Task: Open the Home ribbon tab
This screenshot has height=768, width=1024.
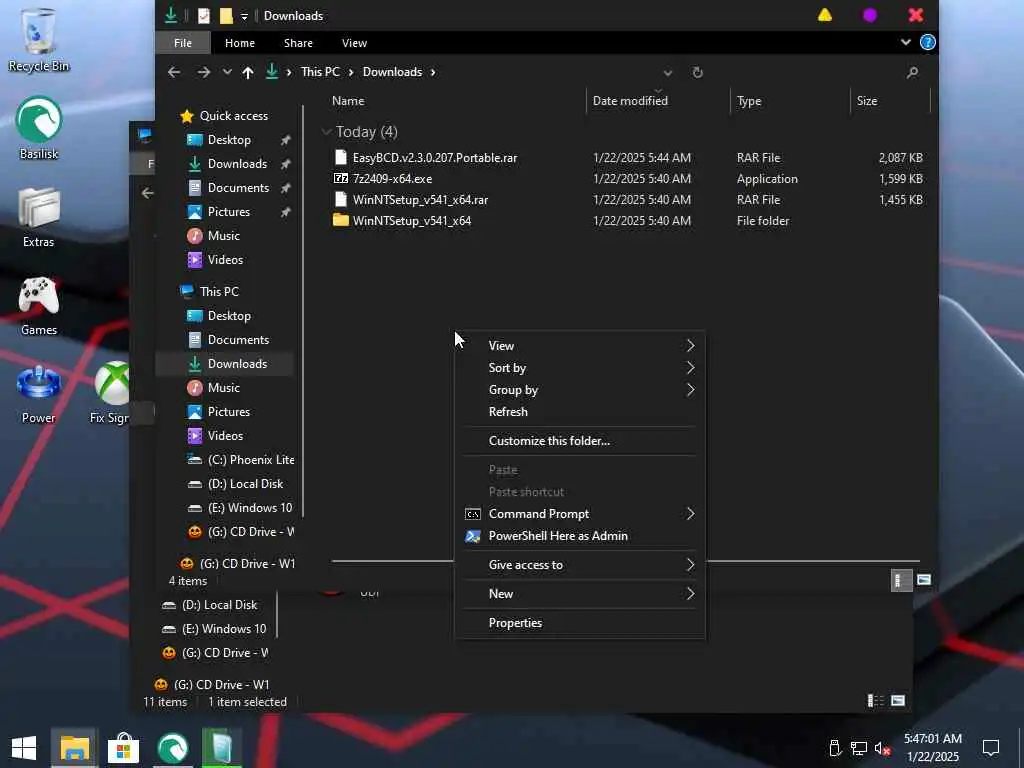Action: (240, 42)
